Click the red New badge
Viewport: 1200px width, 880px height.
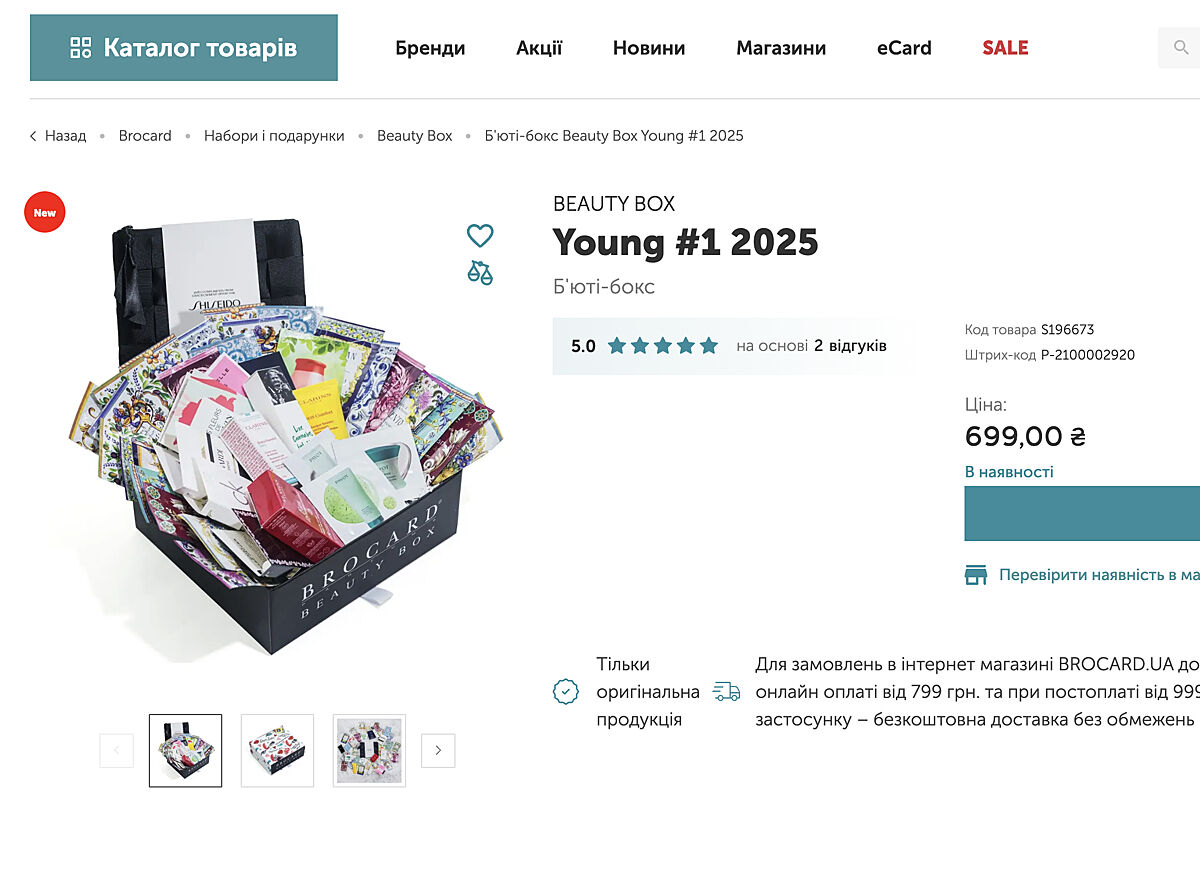click(x=45, y=213)
